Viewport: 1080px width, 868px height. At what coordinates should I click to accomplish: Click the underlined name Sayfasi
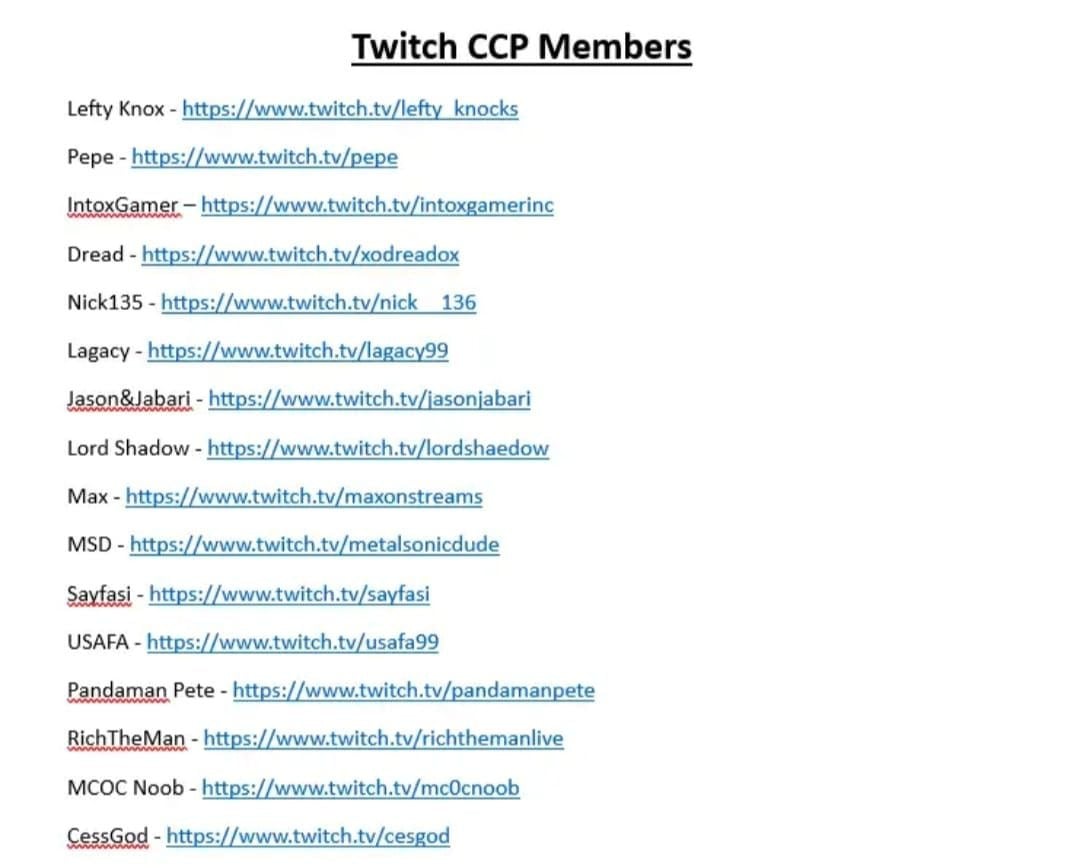pos(98,594)
